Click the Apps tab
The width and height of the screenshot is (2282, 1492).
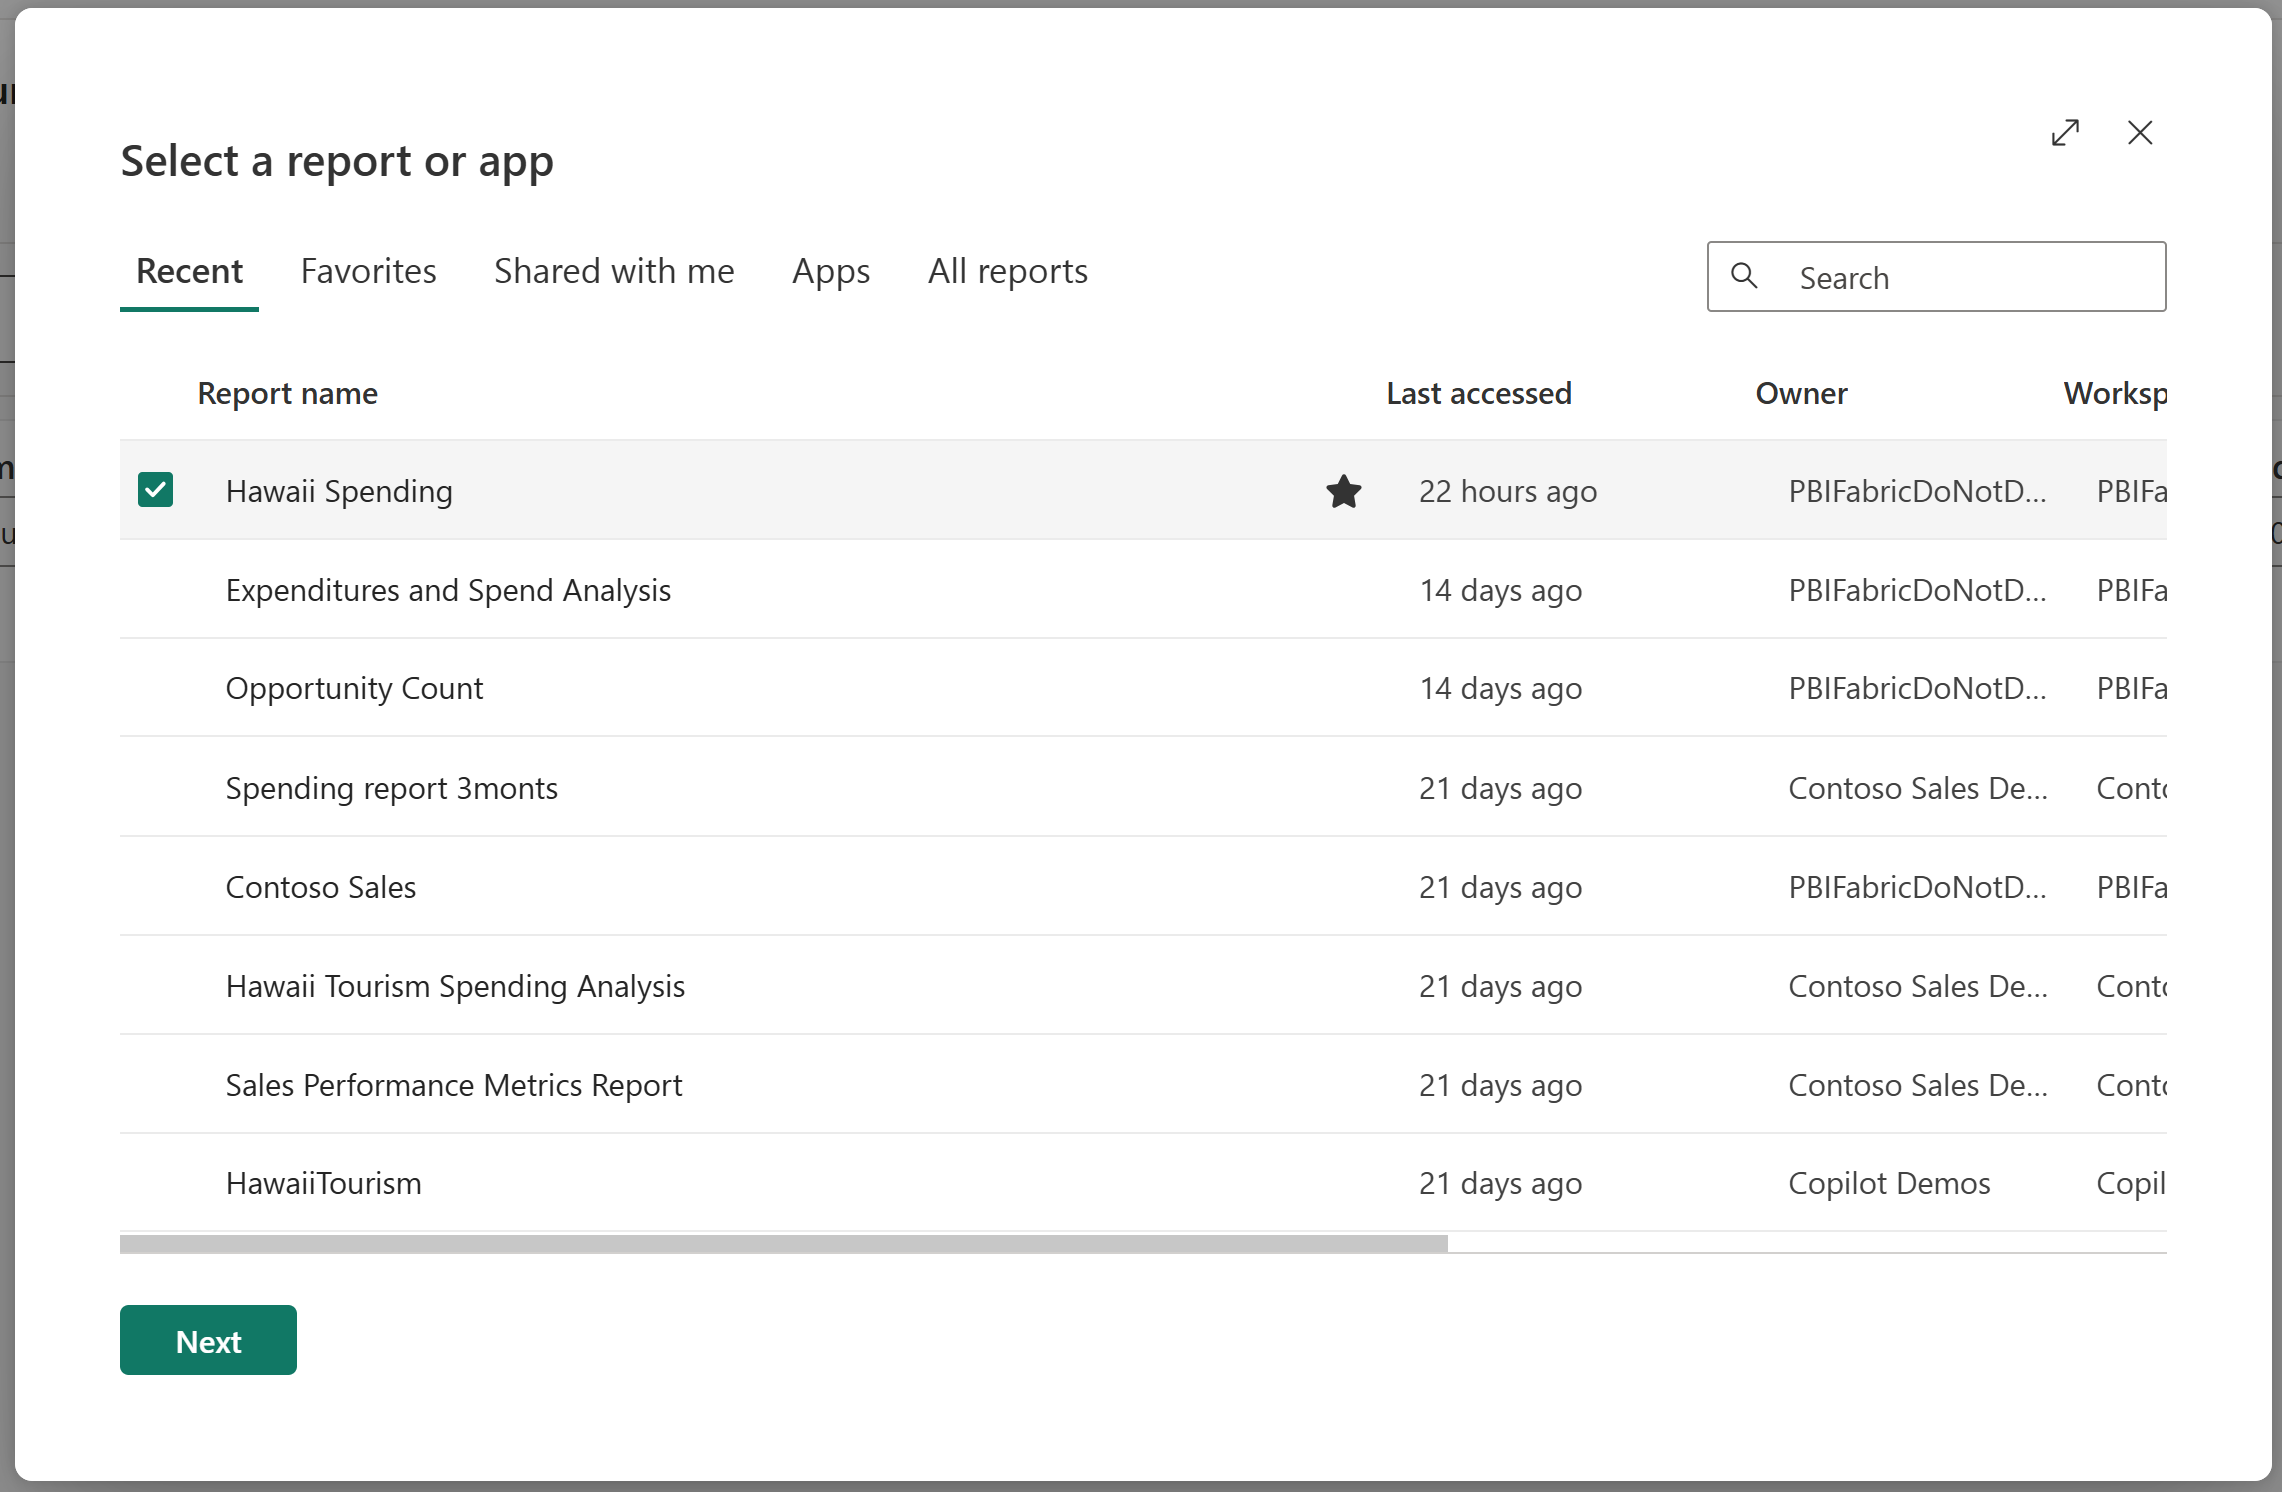tap(829, 268)
